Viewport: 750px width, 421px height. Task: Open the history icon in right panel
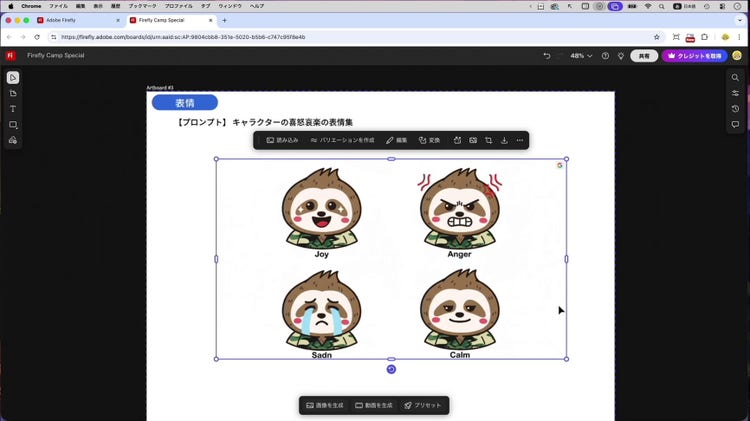[x=735, y=109]
